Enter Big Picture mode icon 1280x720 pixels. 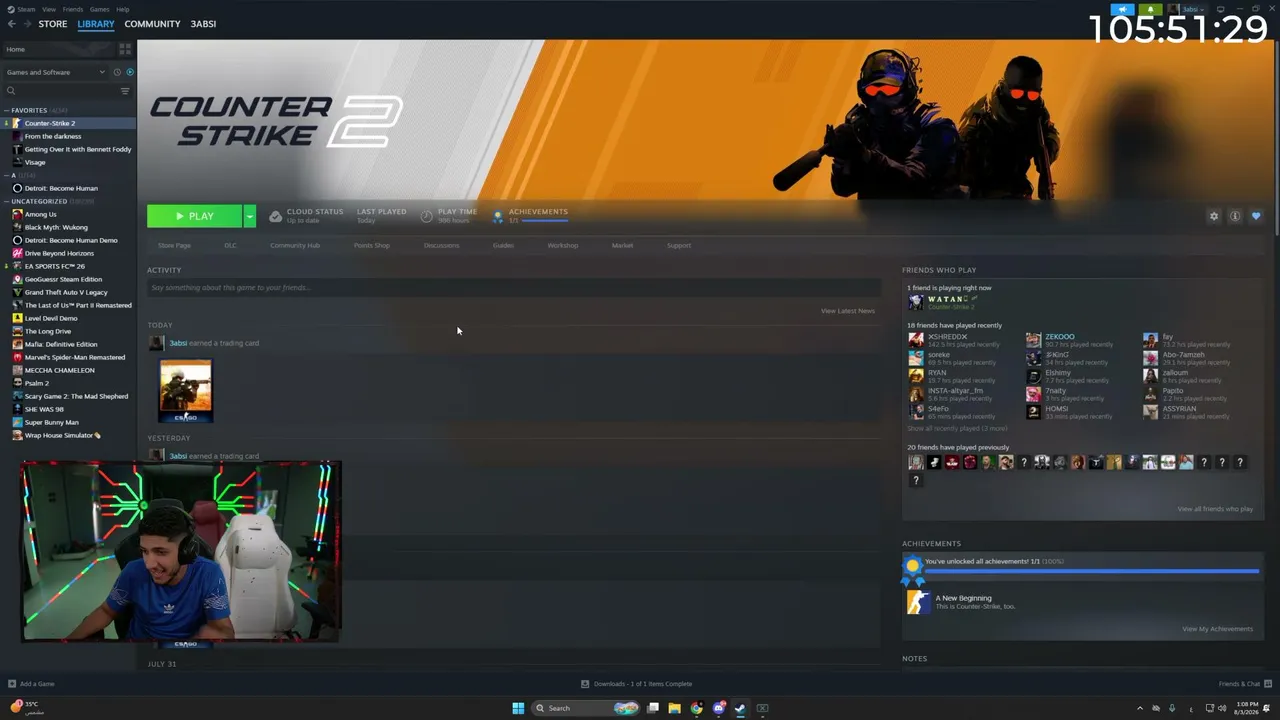point(1220,9)
